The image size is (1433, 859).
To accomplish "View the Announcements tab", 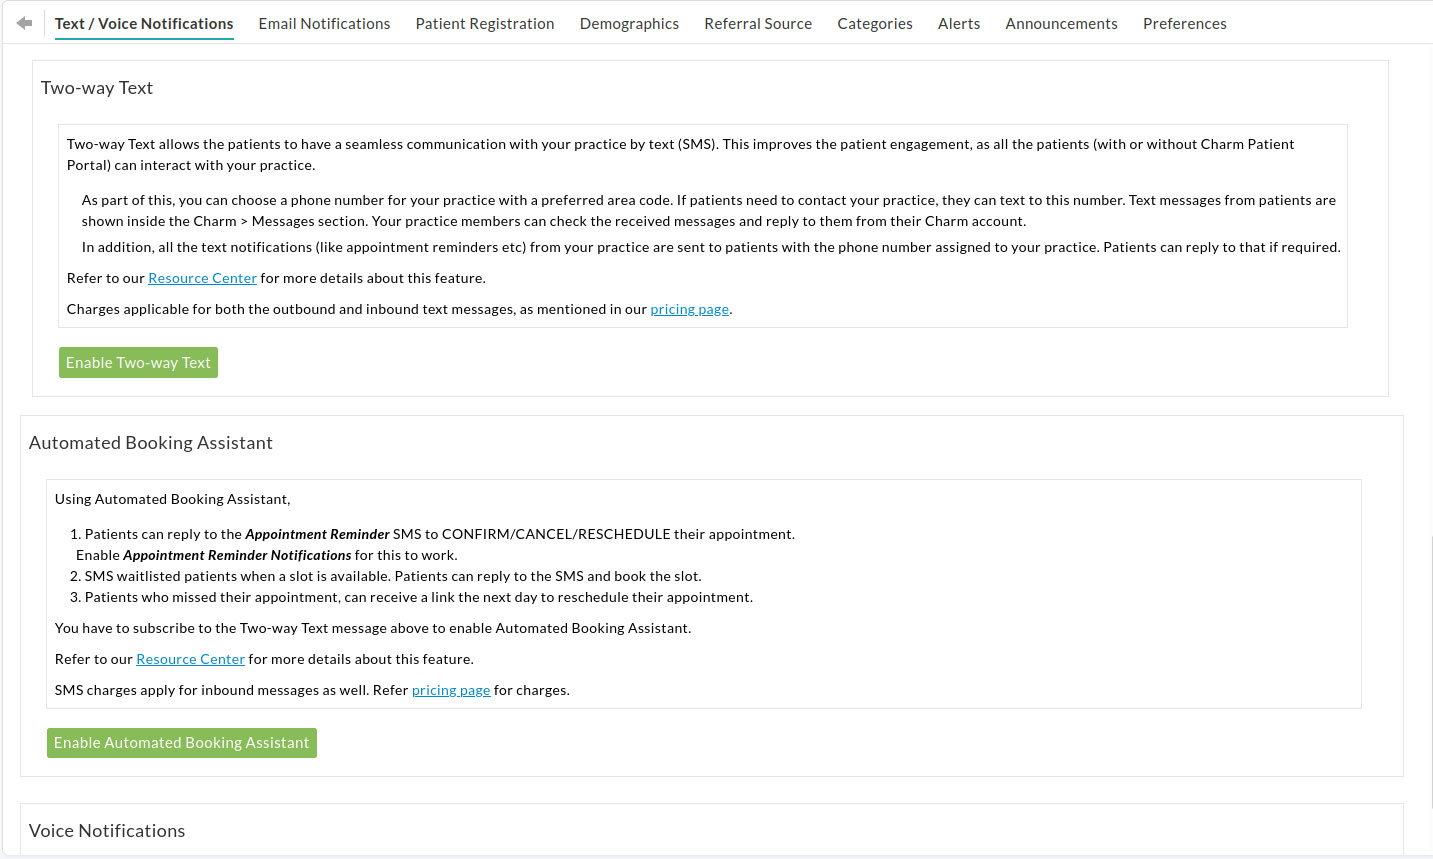I will 1061,23.
